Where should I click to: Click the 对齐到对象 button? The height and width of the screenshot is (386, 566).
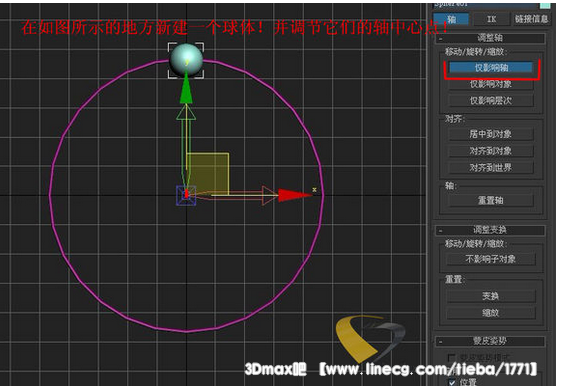tap(491, 151)
